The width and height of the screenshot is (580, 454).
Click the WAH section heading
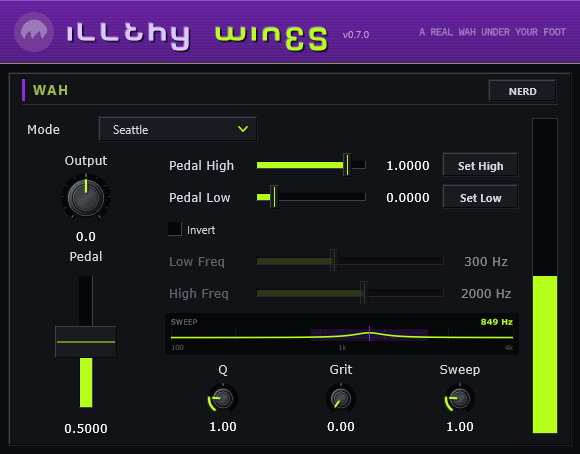[50, 90]
